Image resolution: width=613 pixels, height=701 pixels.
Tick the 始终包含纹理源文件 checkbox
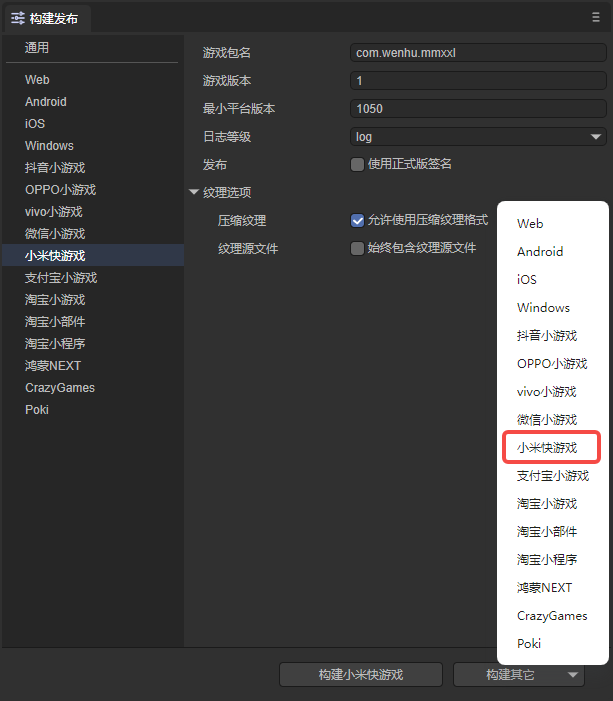pos(357,249)
